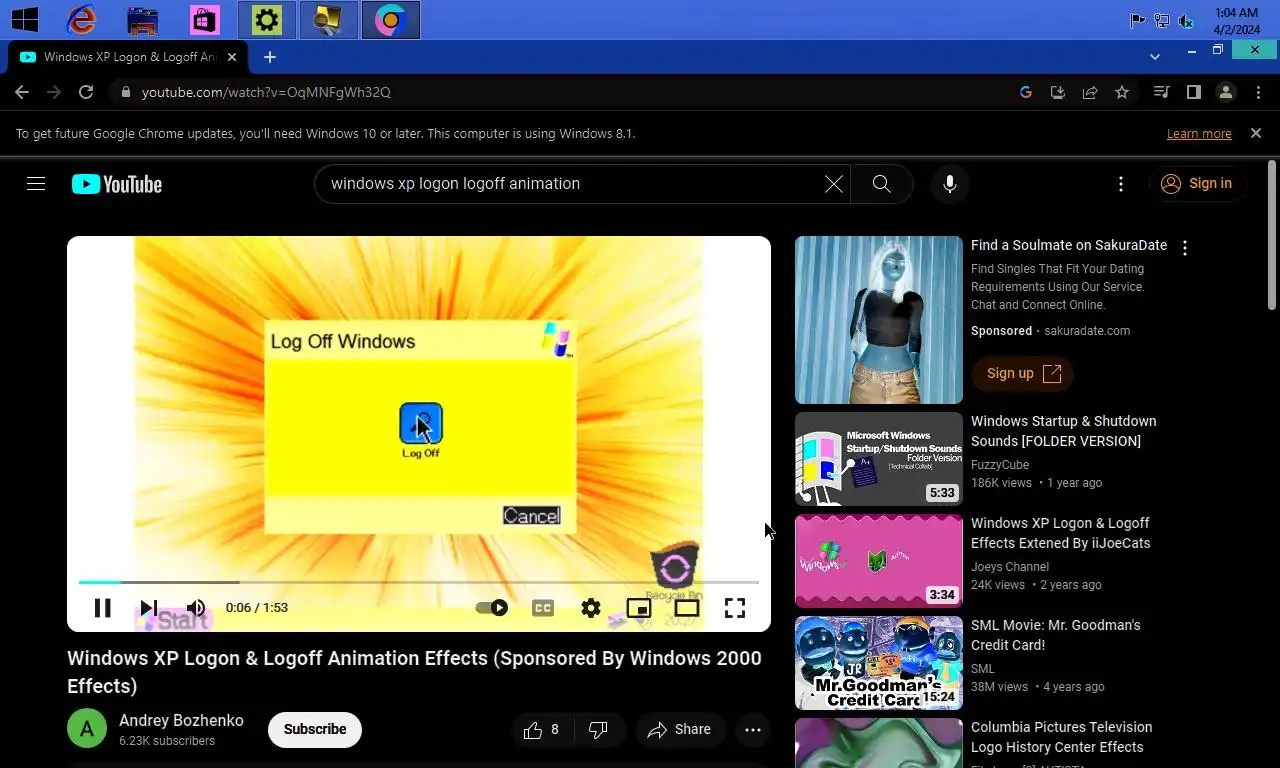Skip to the next video
Image resolution: width=1280 pixels, height=768 pixels.
[149, 608]
